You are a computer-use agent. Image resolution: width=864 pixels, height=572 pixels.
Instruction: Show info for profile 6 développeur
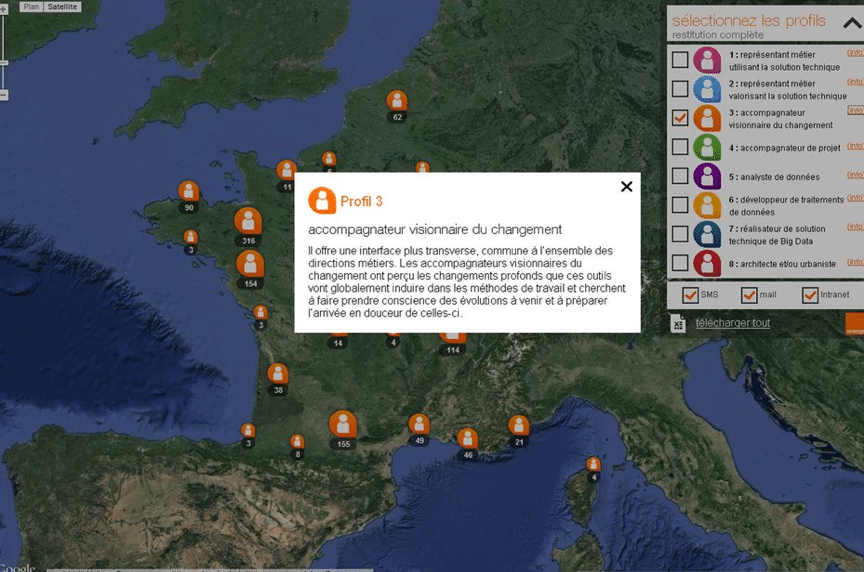855,198
